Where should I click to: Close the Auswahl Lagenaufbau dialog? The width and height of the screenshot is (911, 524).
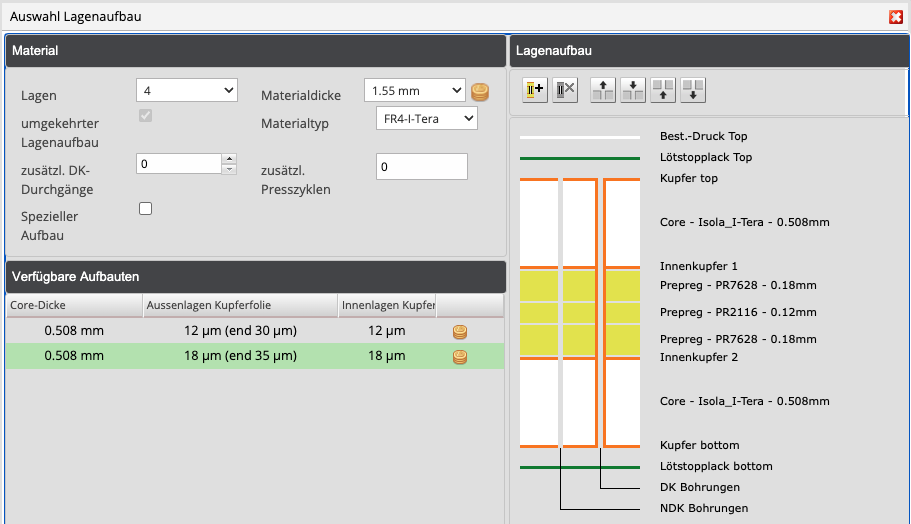pyautogui.click(x=896, y=16)
